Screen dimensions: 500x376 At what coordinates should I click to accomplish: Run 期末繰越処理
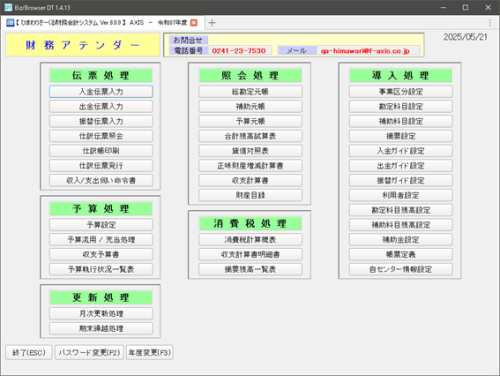[x=101, y=328]
